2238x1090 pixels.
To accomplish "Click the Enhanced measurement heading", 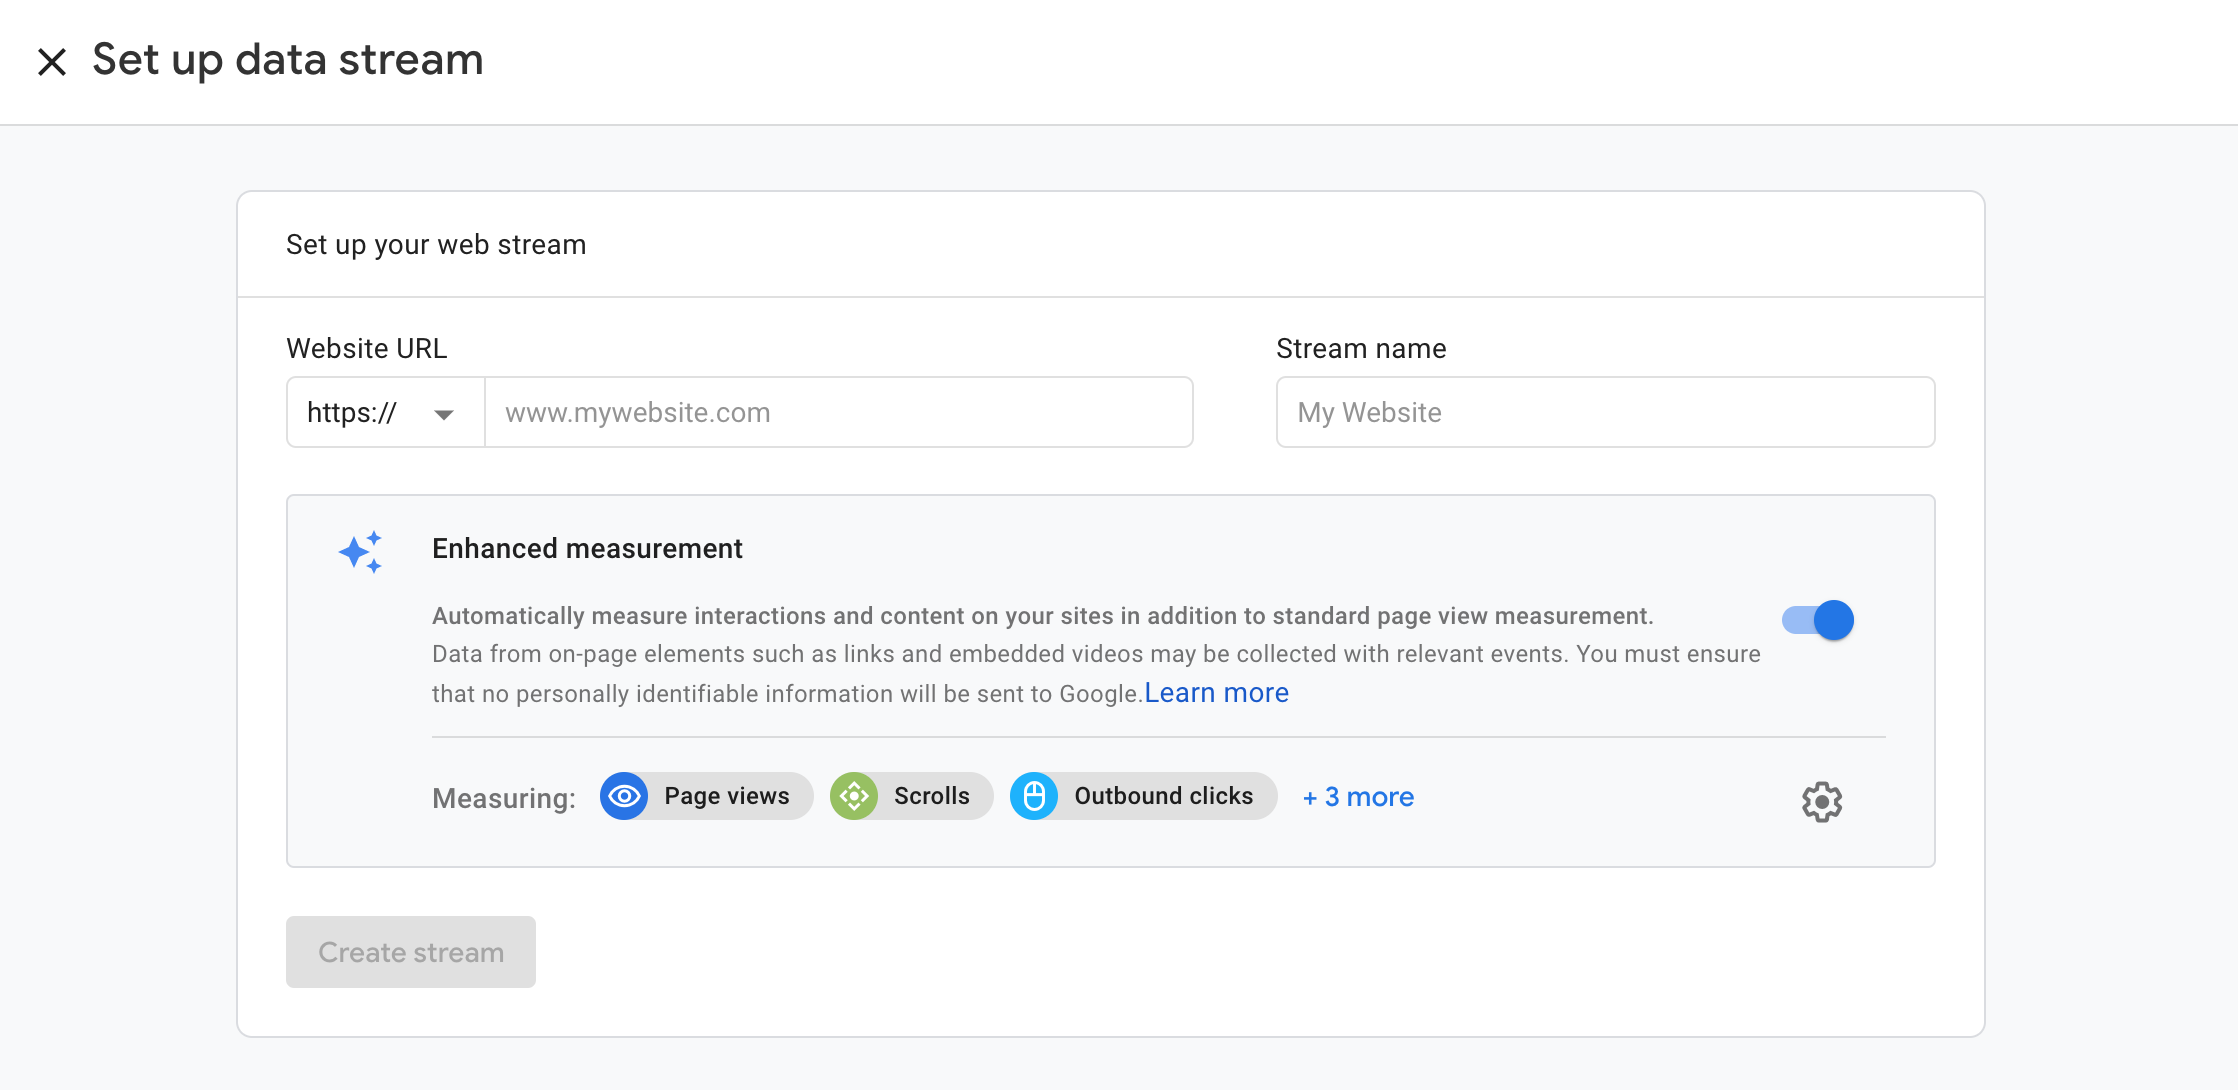I will [x=587, y=549].
